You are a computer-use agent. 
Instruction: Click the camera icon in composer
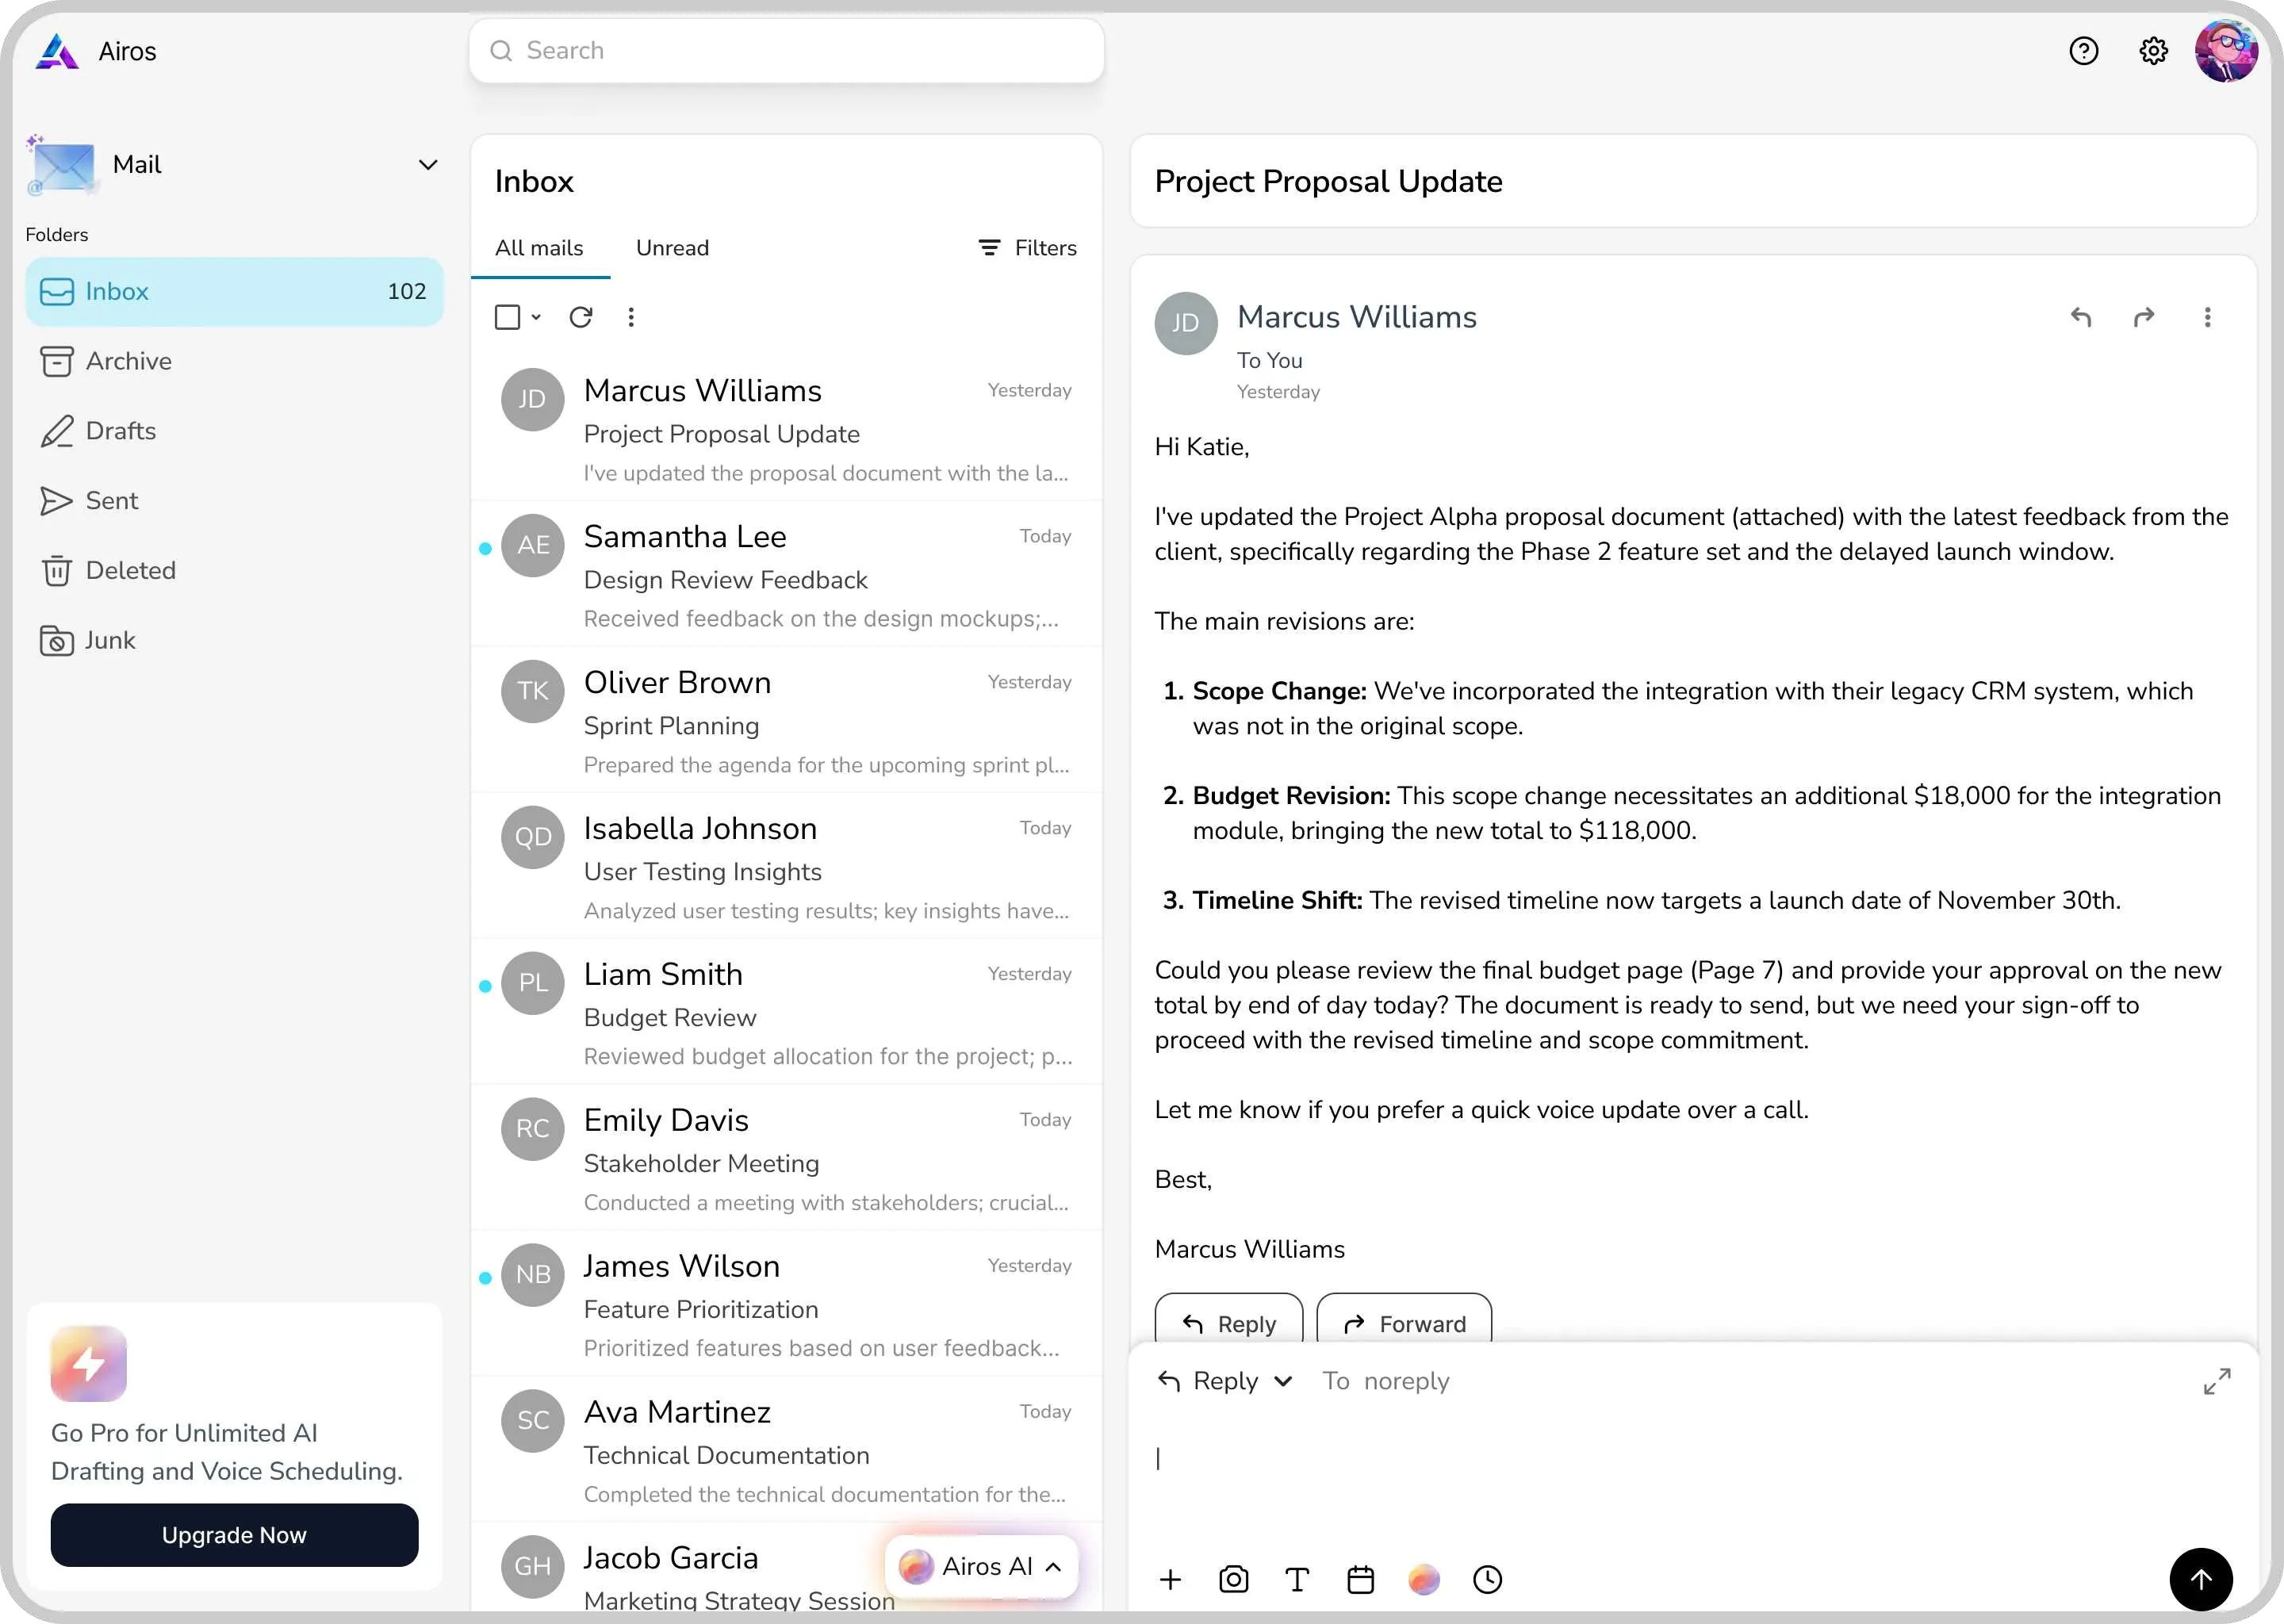(x=1233, y=1579)
